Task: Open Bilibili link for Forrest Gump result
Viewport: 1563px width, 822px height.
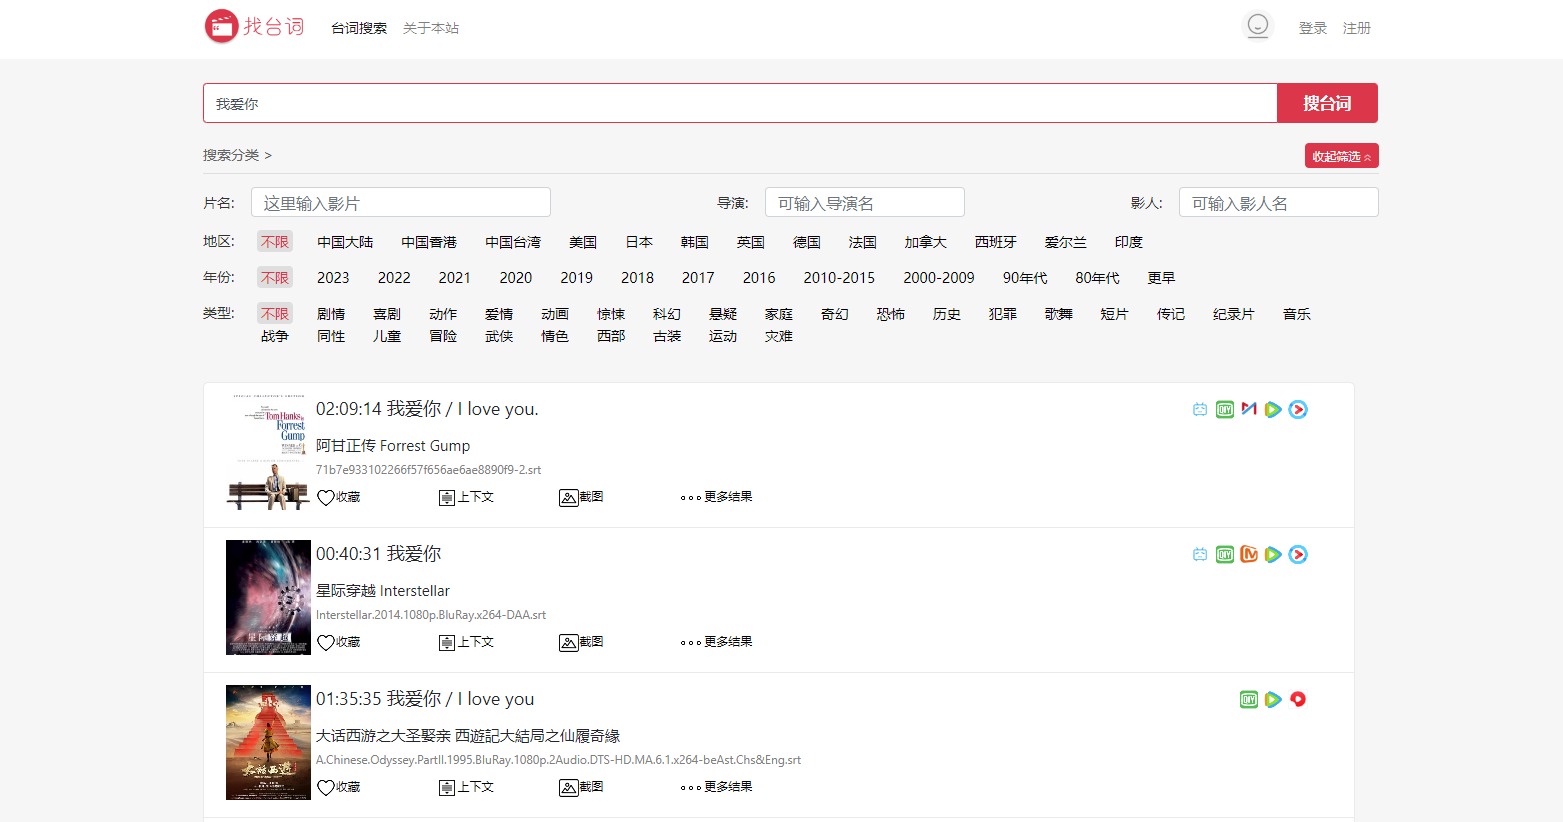Action: tap(1200, 409)
